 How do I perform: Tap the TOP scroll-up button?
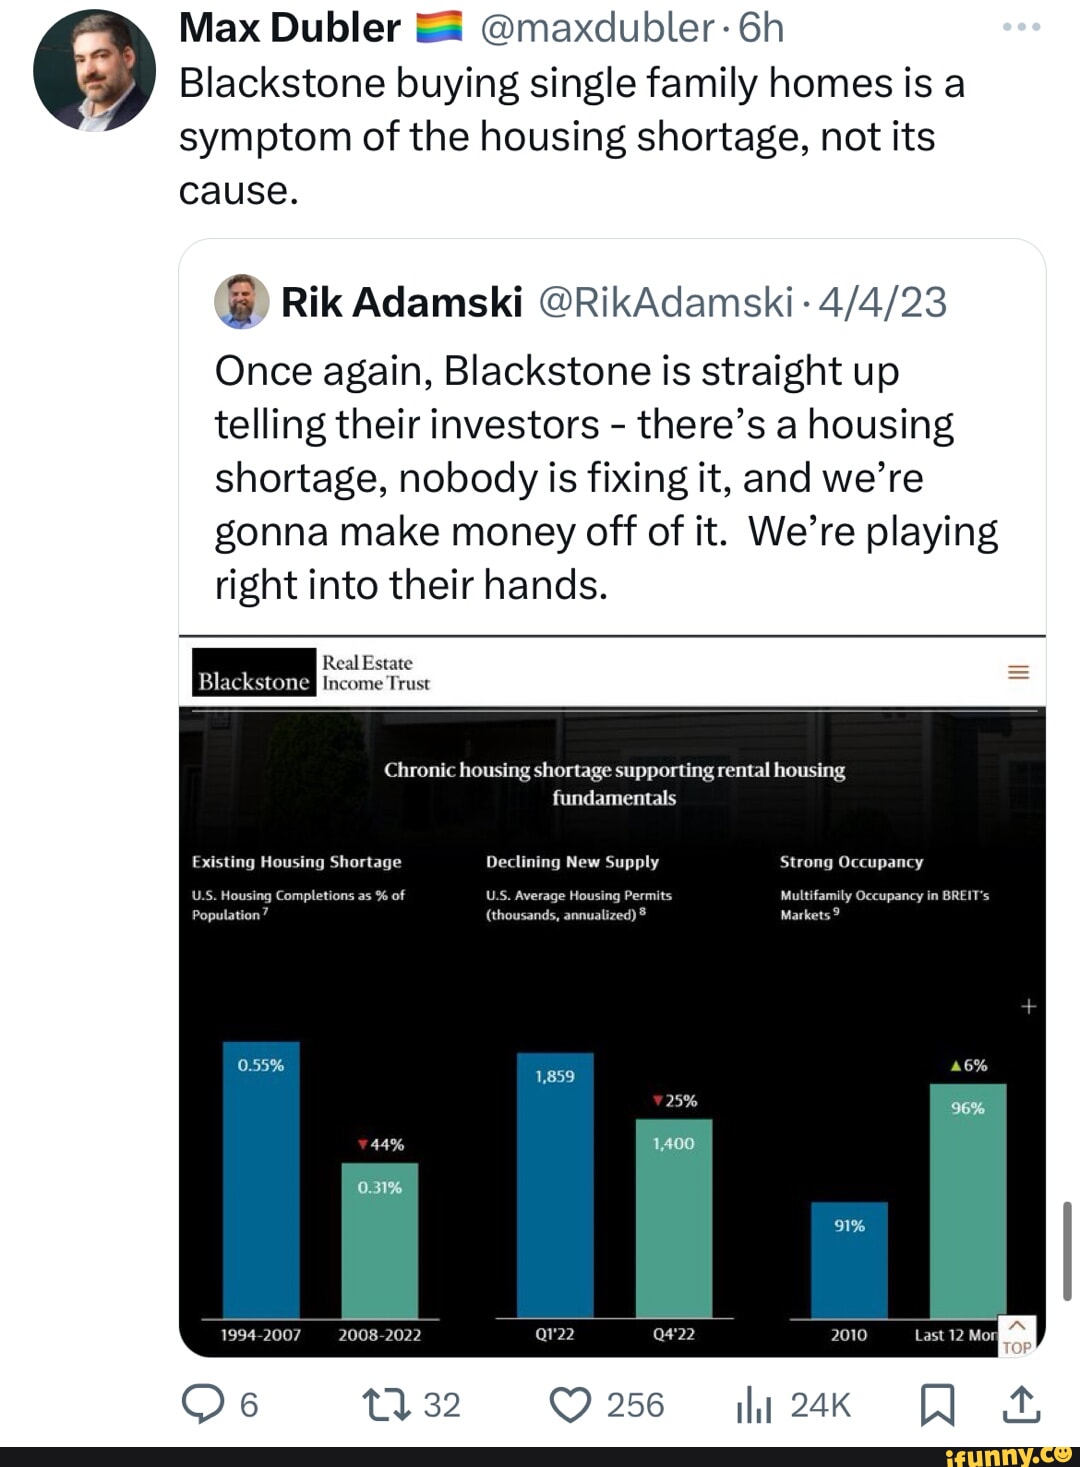tap(1016, 1336)
